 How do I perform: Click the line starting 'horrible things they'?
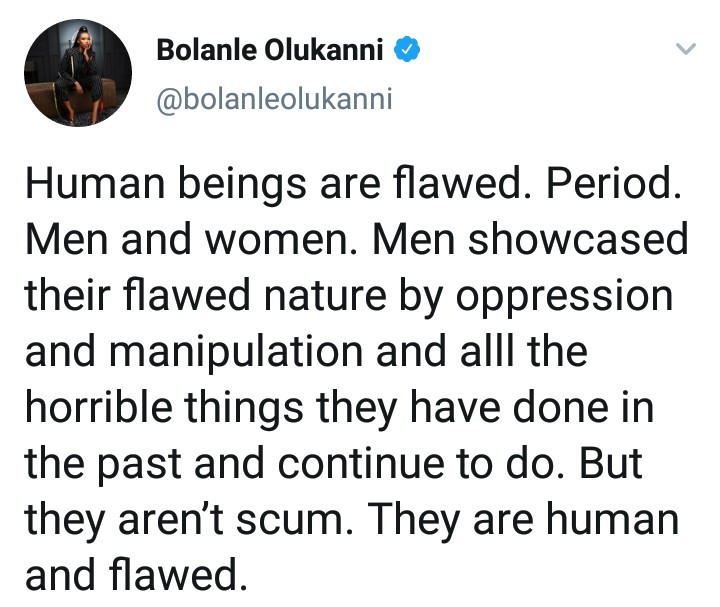pyautogui.click(x=339, y=409)
